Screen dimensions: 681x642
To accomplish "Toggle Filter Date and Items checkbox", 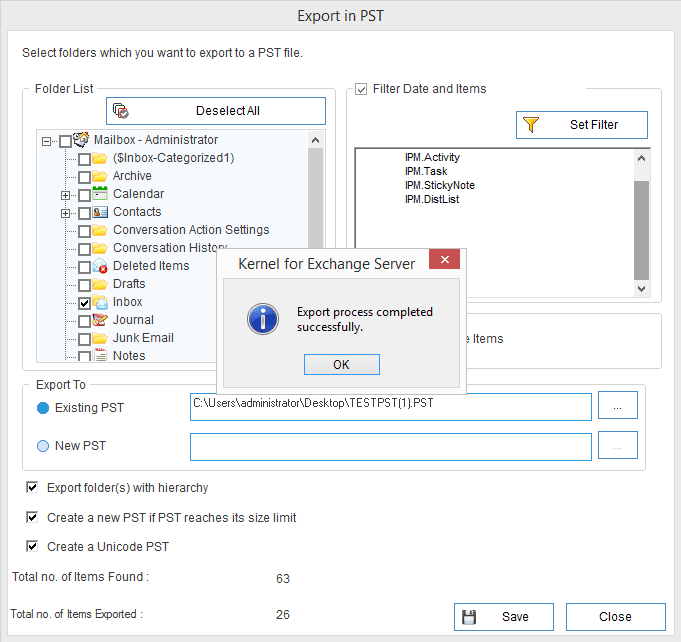I will (361, 89).
